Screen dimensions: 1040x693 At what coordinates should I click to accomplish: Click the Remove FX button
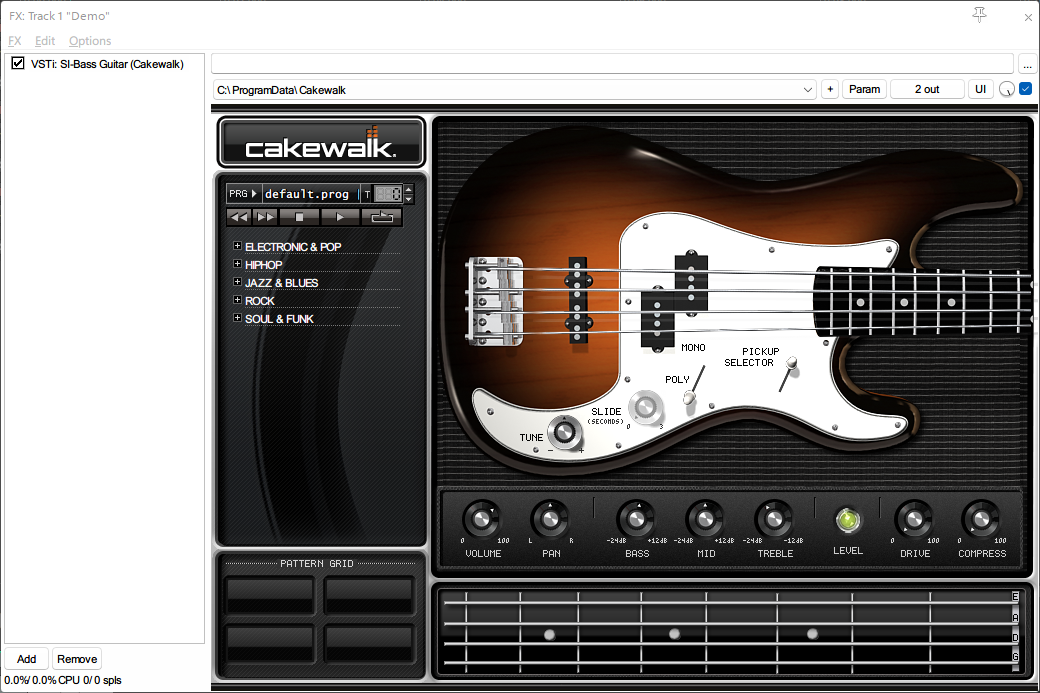77,659
